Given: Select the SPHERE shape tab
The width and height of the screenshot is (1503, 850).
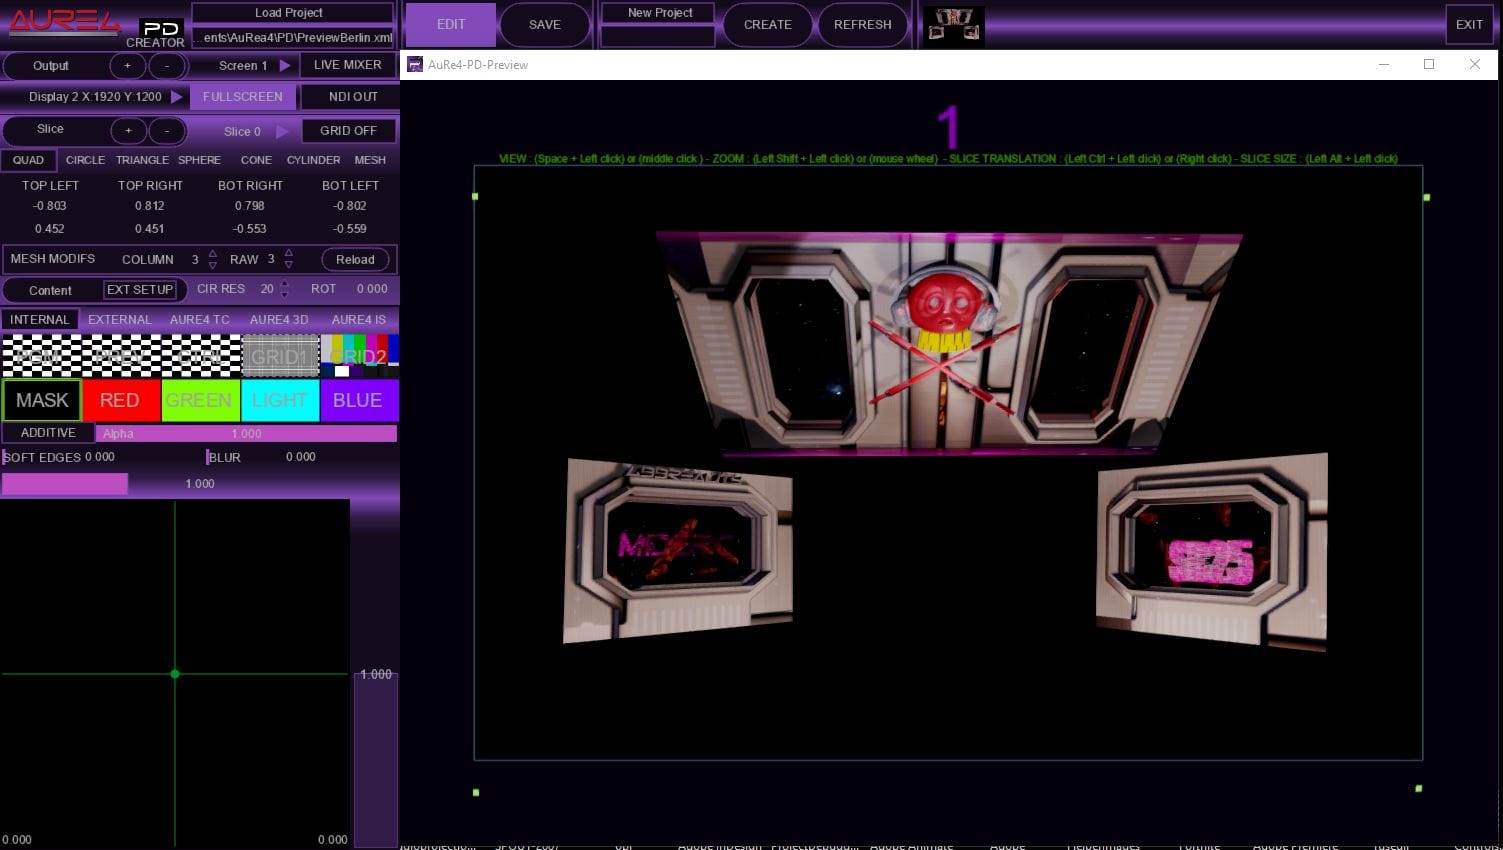Looking at the screenshot, I should [x=199, y=160].
